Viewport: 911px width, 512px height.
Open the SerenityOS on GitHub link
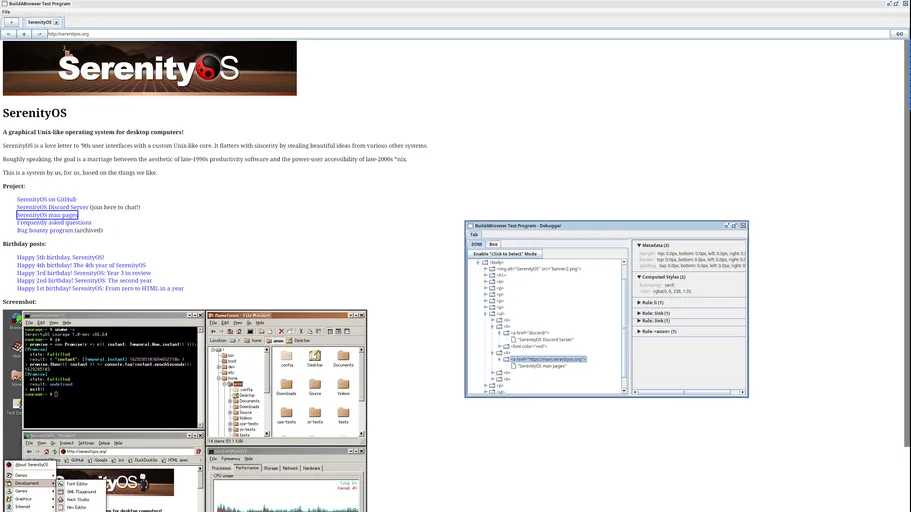[46, 199]
